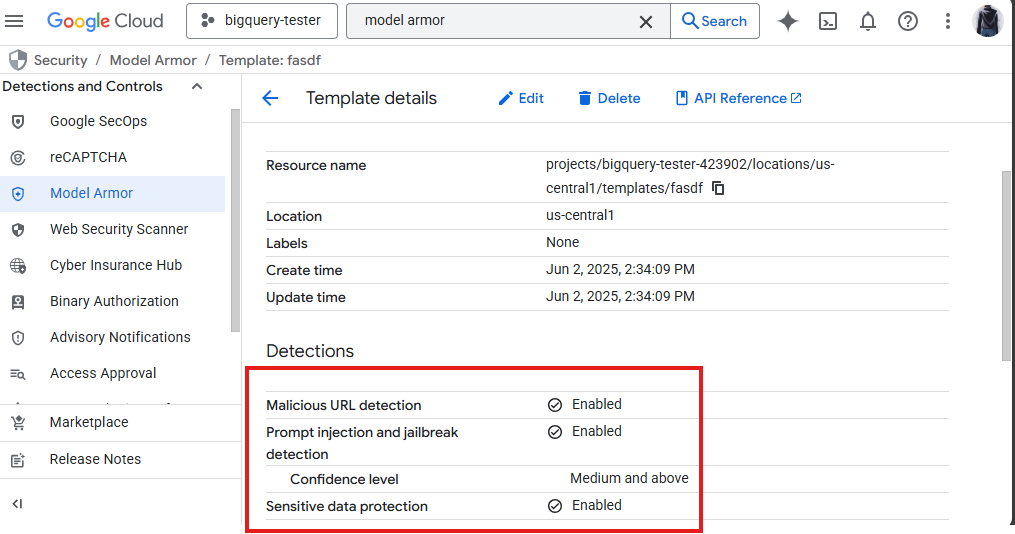Open the three-dot settings menu

point(948,21)
